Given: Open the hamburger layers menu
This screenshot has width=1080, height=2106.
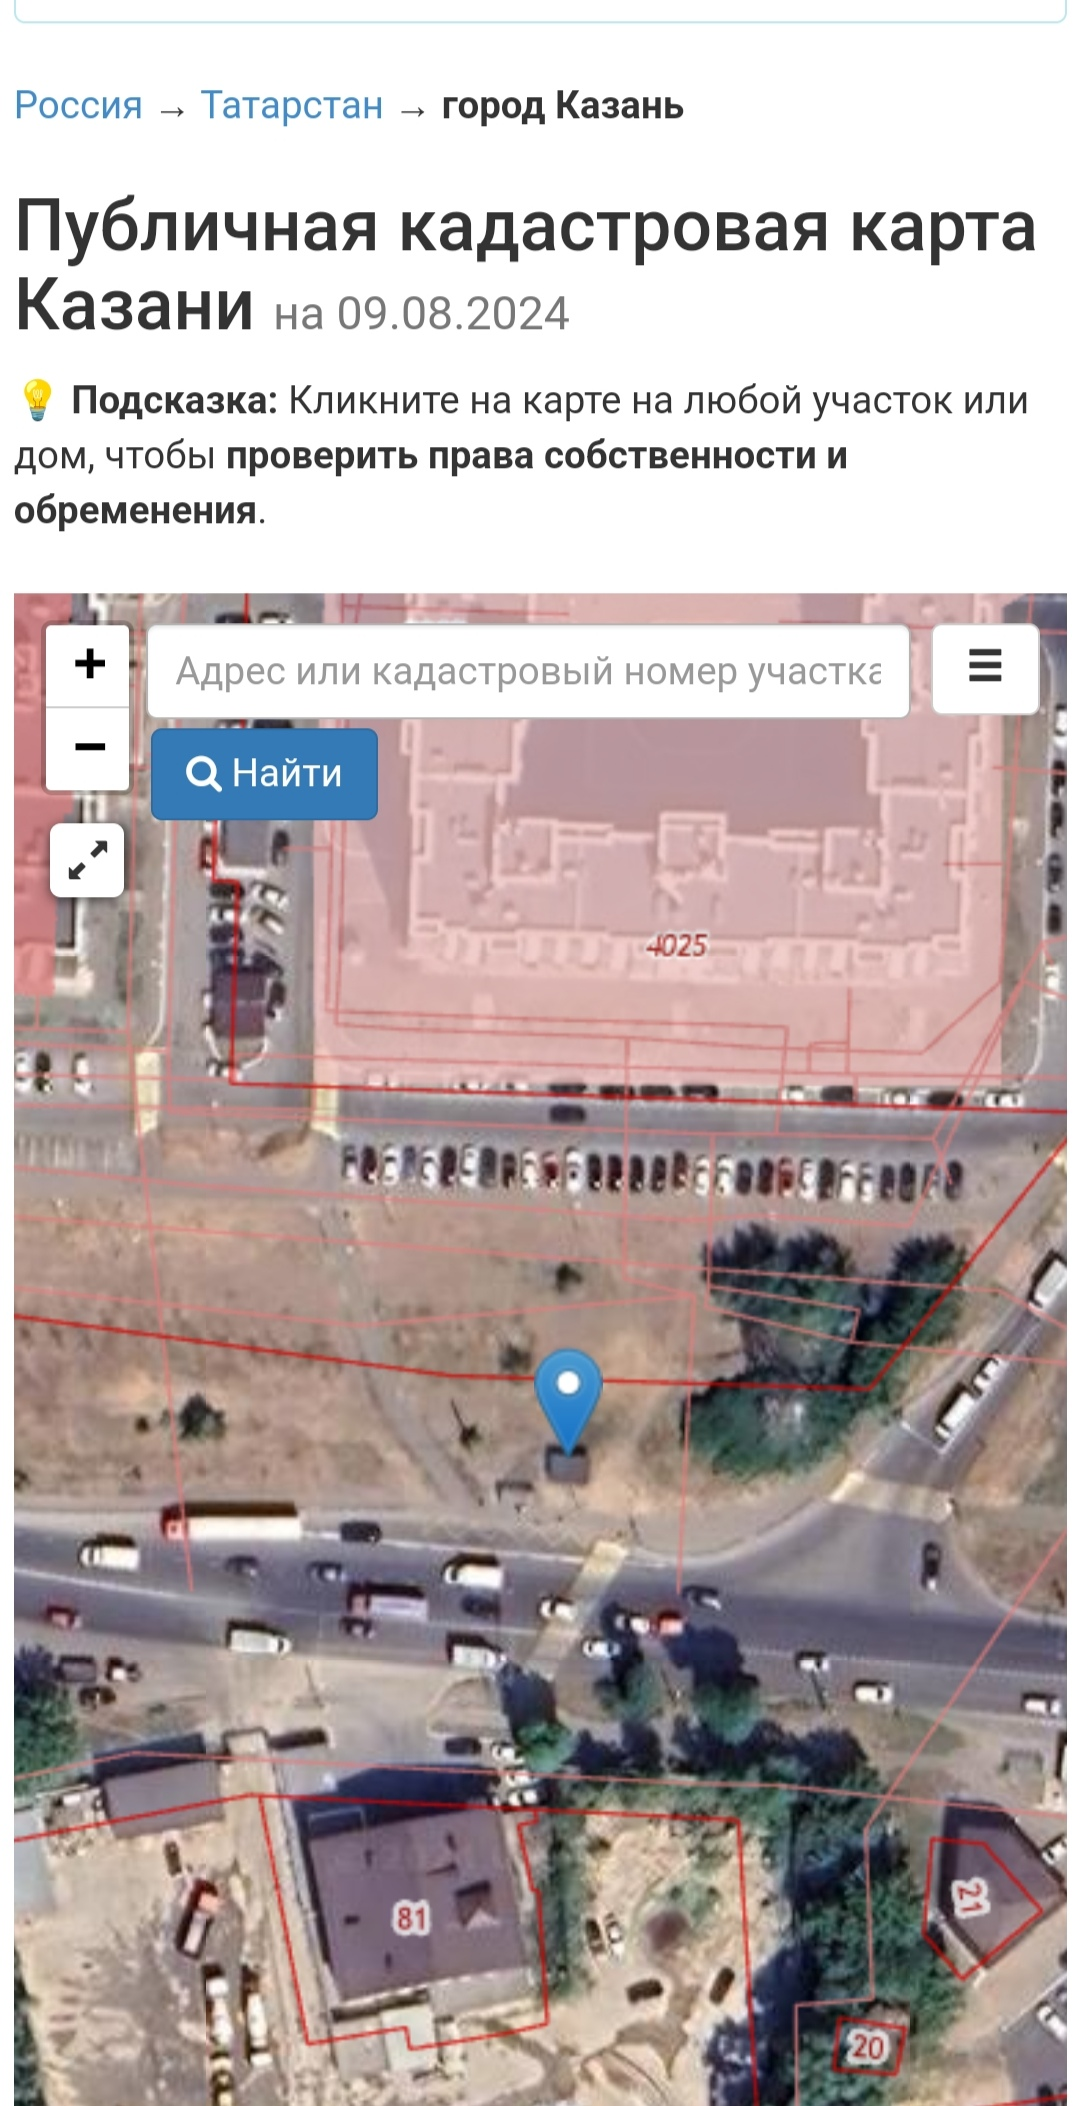Looking at the screenshot, I should point(985,668).
